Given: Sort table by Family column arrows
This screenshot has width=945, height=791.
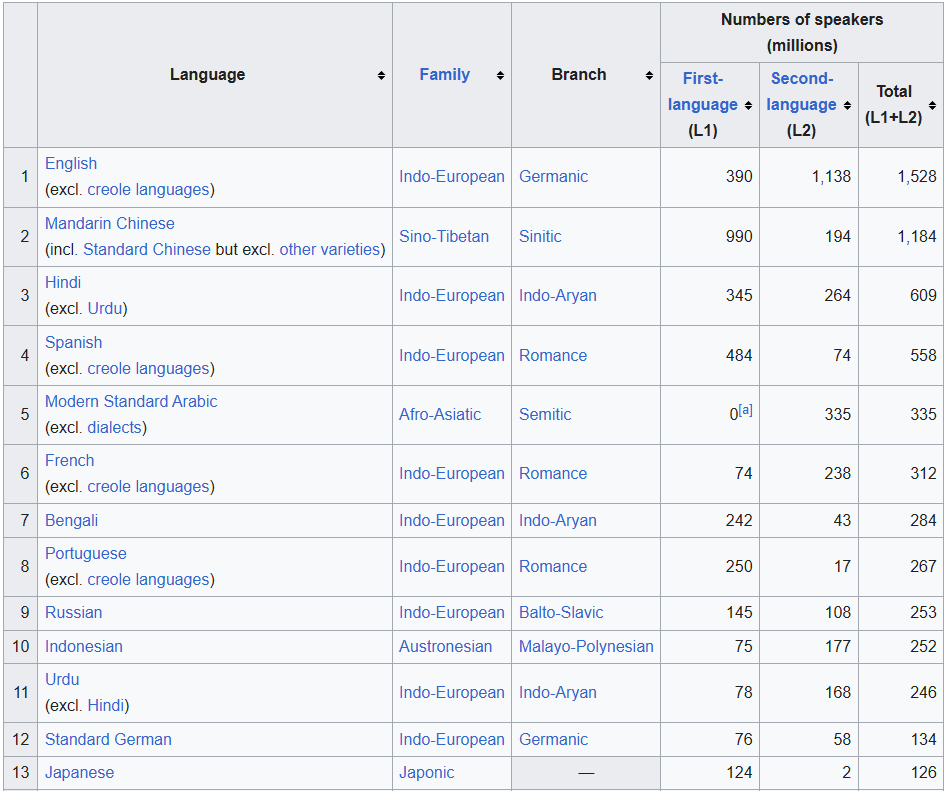Looking at the screenshot, I should coord(500,75).
